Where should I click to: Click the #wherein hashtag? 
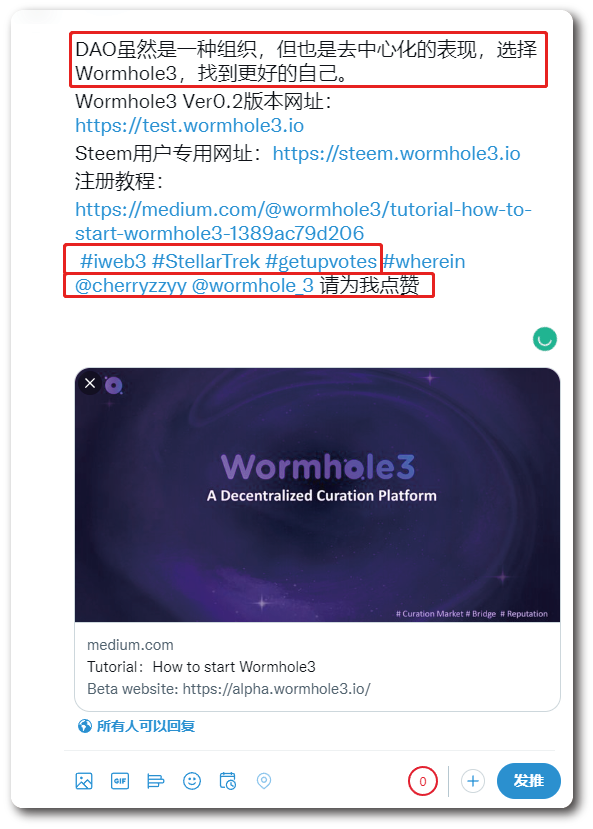pos(424,261)
